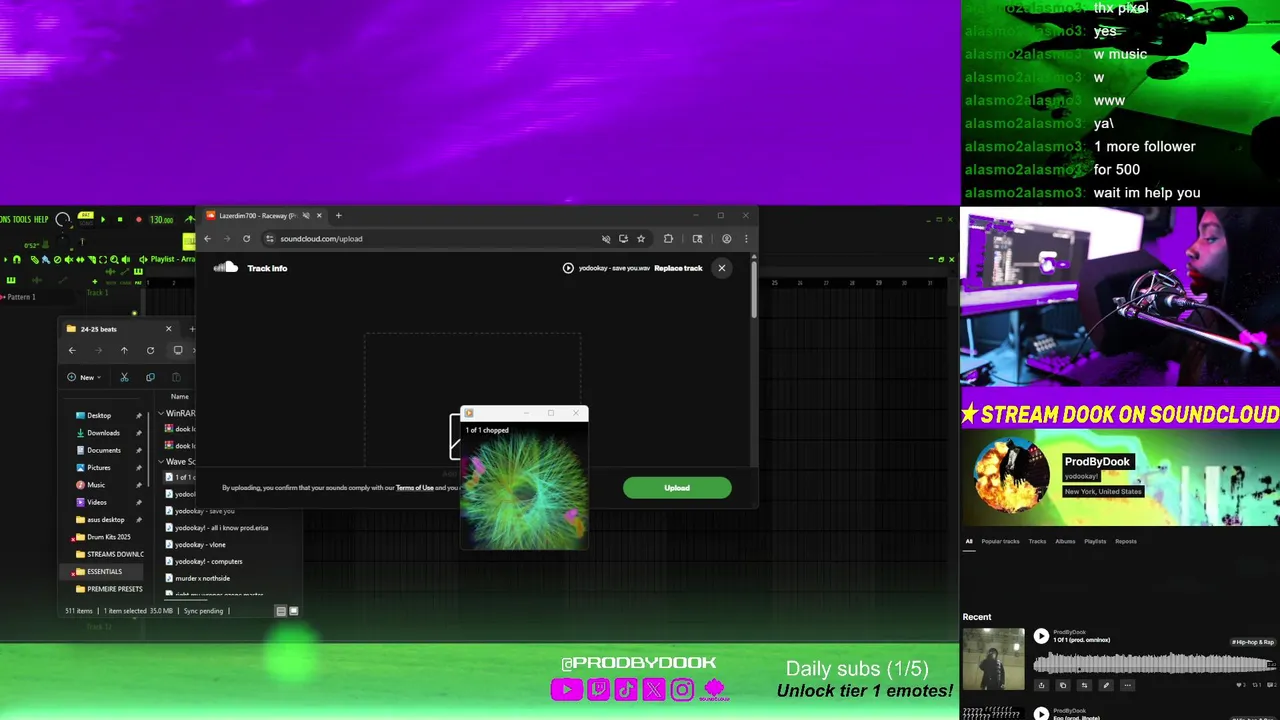Switch Explorer to large thumbnails view icon
Image resolution: width=1280 pixels, height=720 pixels.
(x=293, y=611)
